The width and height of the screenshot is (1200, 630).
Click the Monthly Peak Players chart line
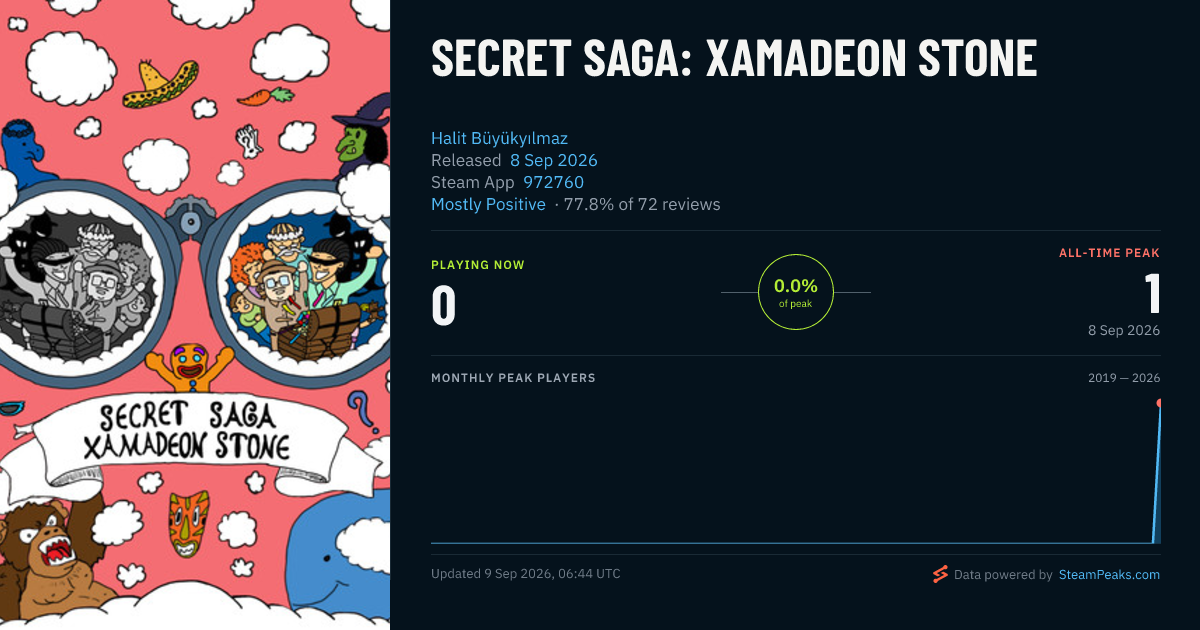[795, 543]
